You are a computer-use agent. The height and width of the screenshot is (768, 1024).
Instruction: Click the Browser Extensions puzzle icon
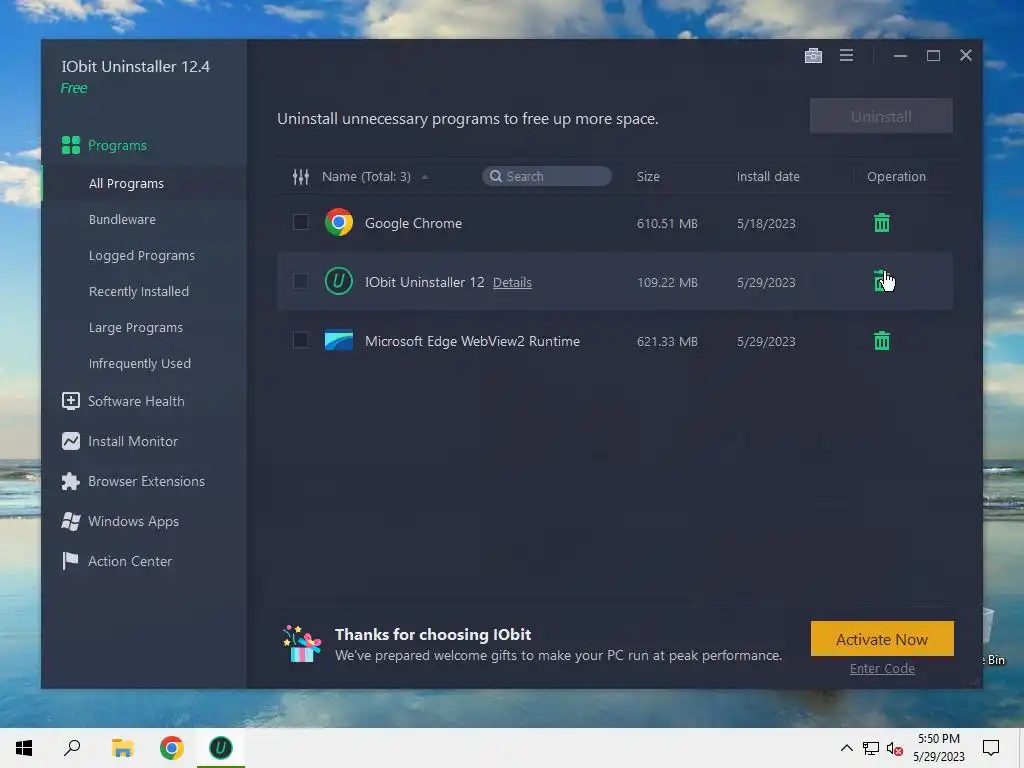pos(71,481)
